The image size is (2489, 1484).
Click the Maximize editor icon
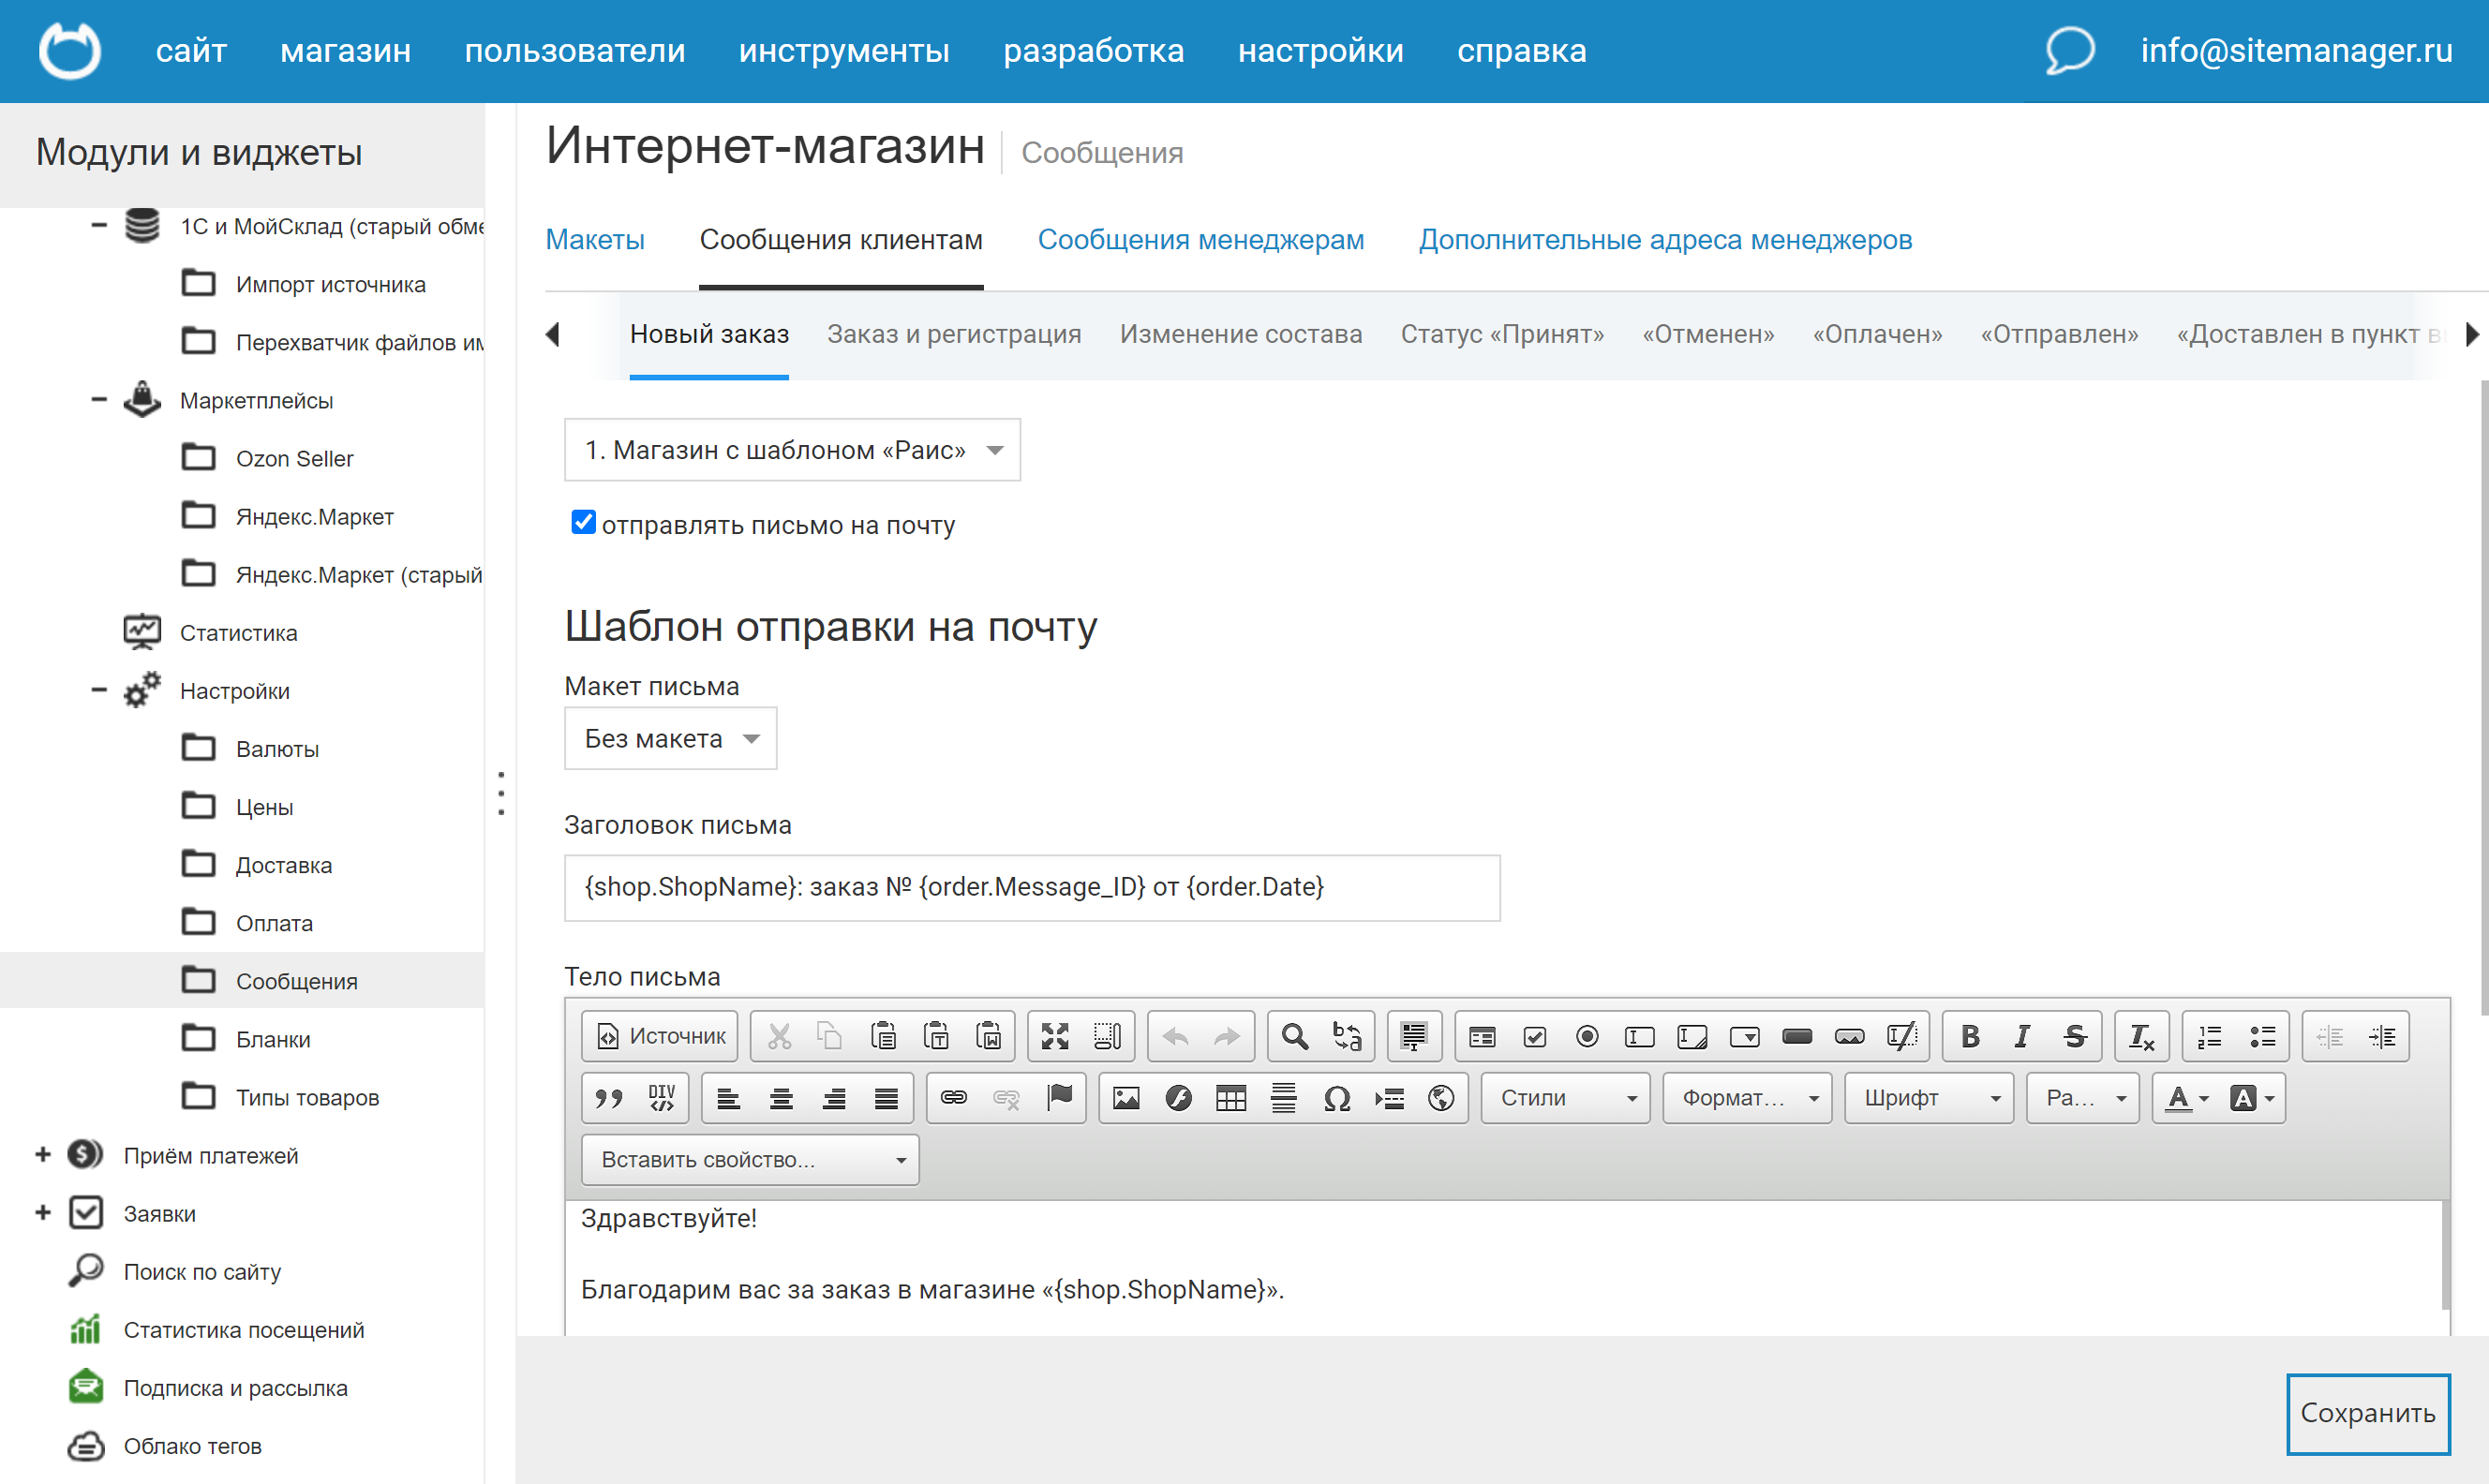click(x=1055, y=1036)
